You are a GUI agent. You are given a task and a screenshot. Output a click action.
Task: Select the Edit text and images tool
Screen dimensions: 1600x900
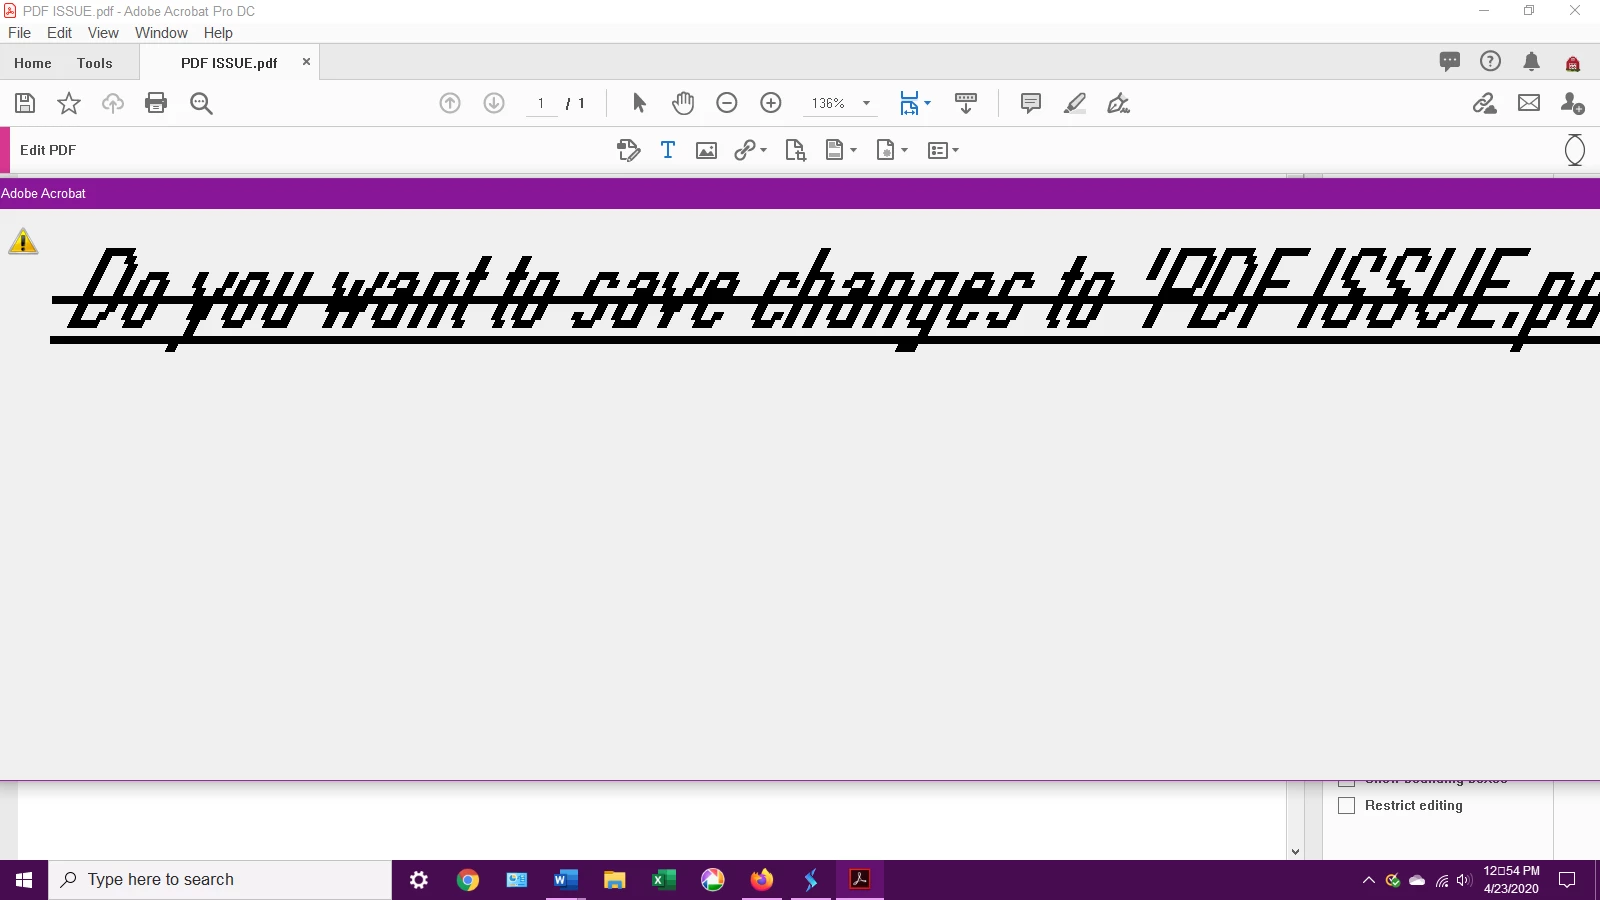[x=628, y=150]
